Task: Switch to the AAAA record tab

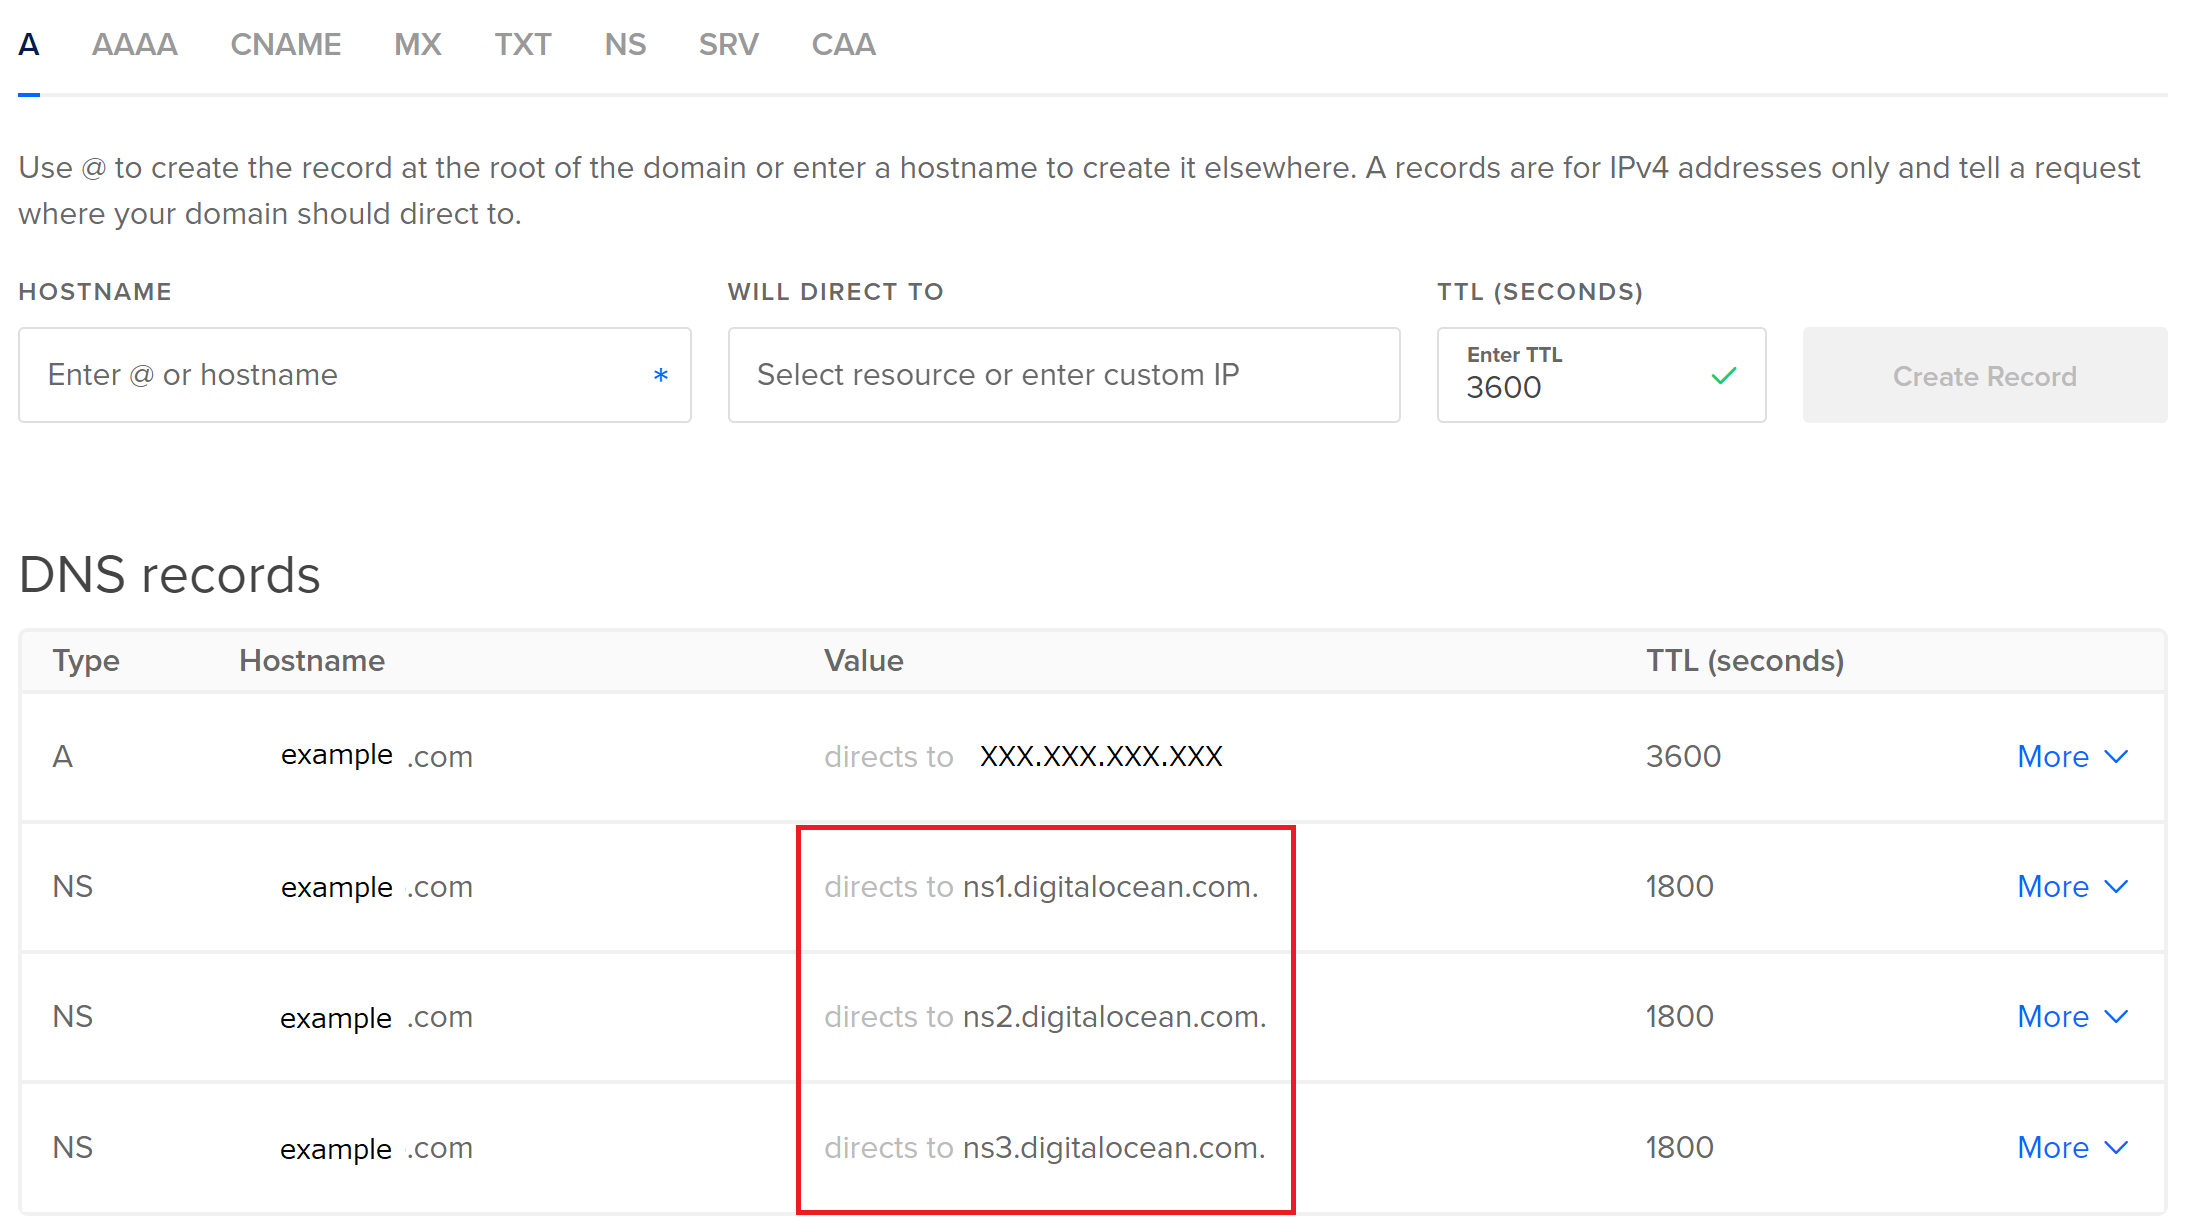Action: pos(134,45)
